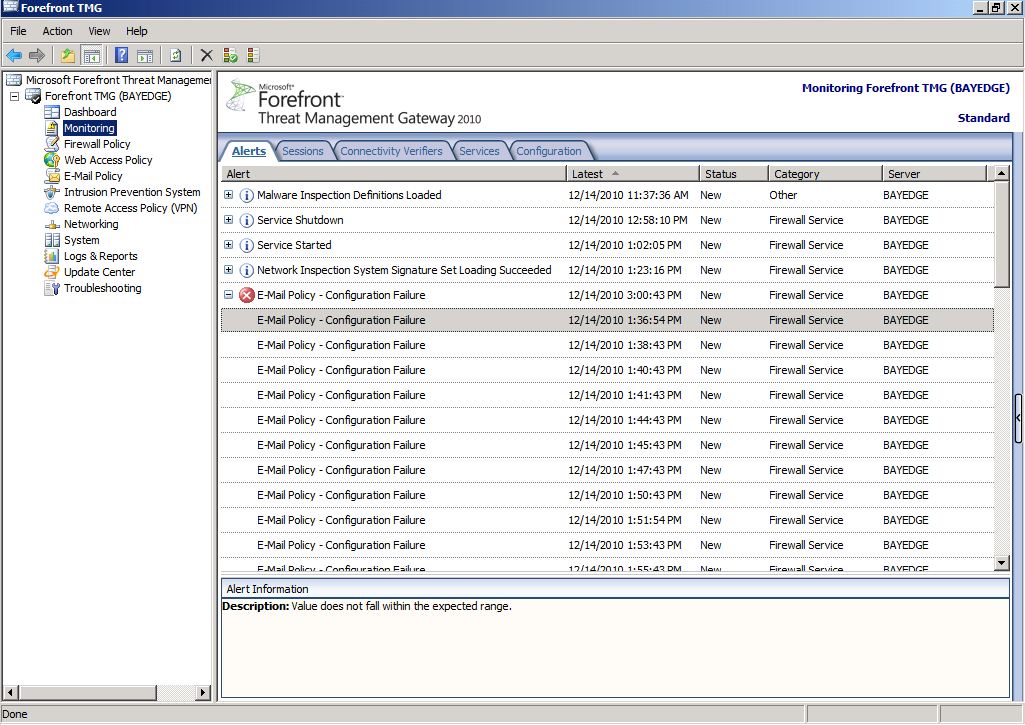Select System node in tree
Image resolution: width=1025 pixels, height=725 pixels.
tap(82, 240)
